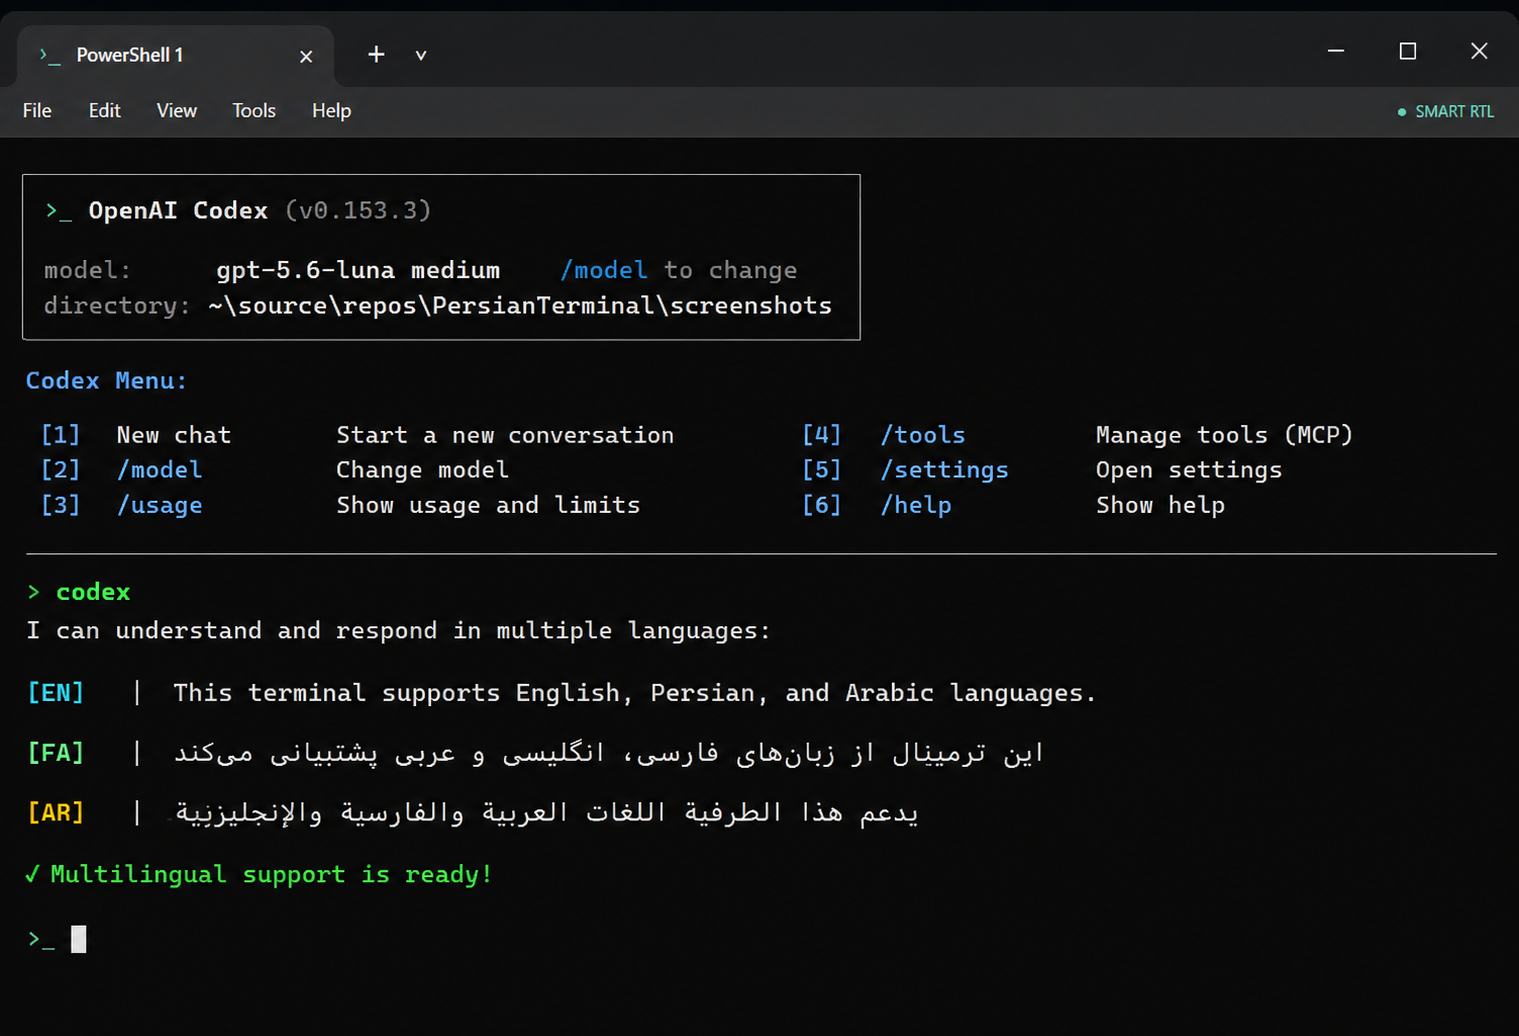This screenshot has height=1036, width=1519.
Task: Select menu number [6]
Action: point(821,505)
